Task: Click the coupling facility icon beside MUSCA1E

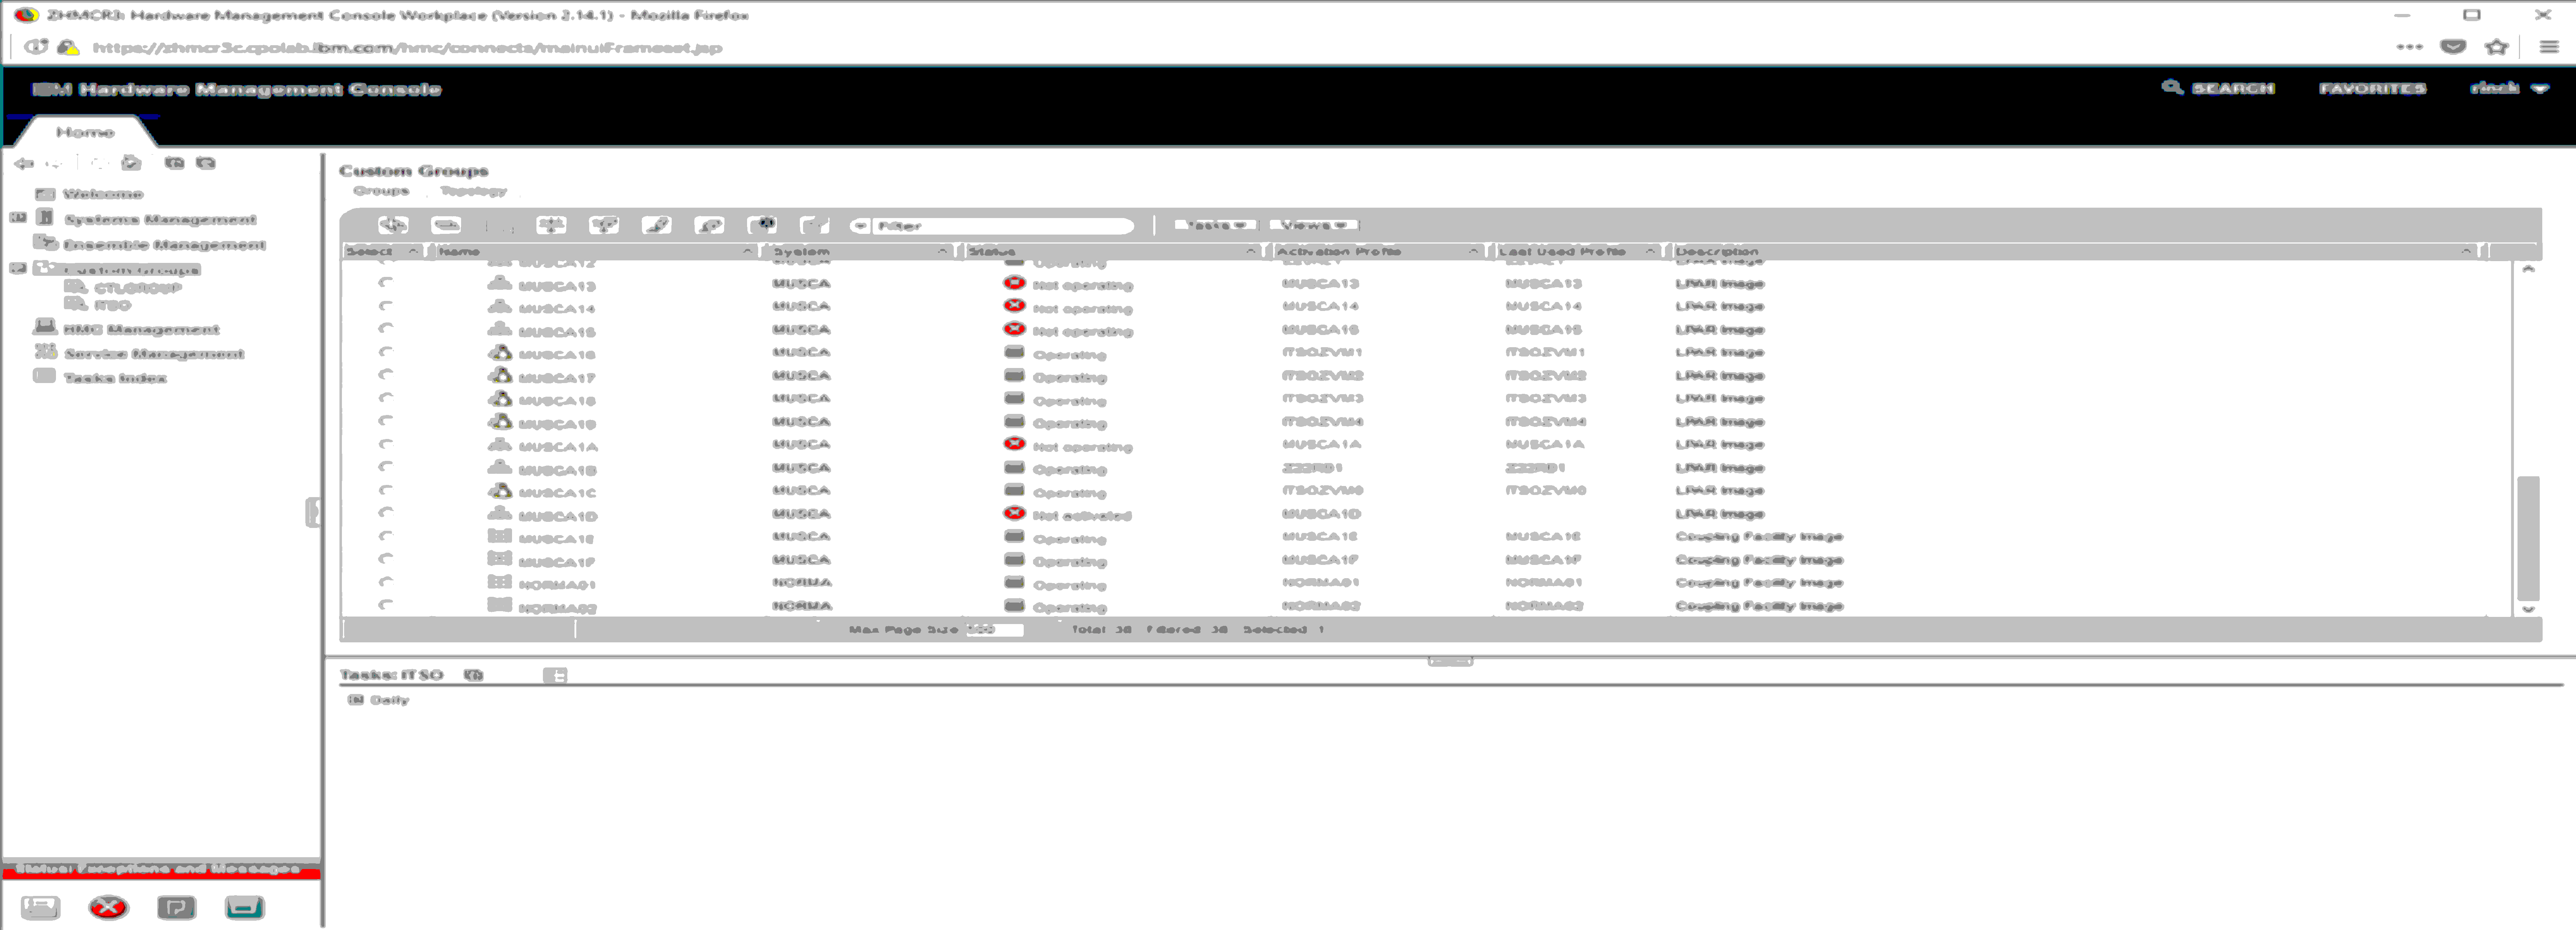Action: pos(500,536)
